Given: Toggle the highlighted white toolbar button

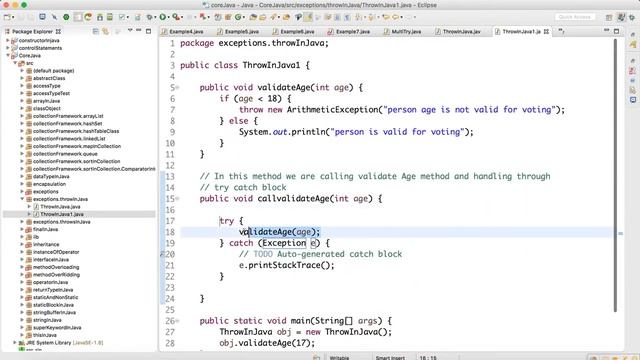Looking at the screenshot, I should coord(78,17).
